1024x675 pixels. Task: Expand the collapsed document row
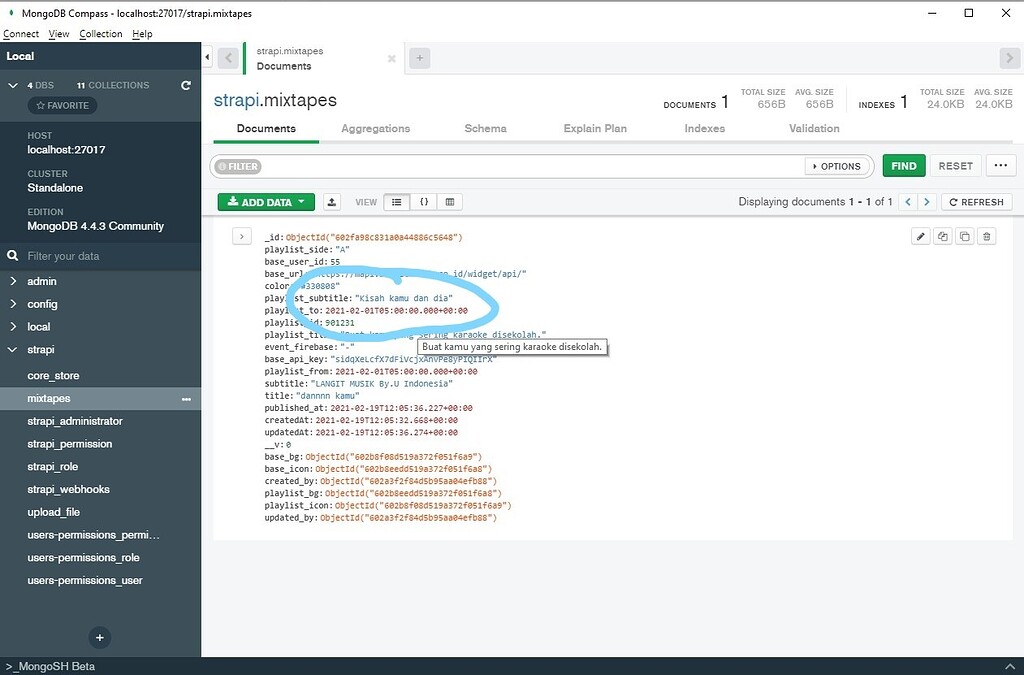(x=240, y=236)
